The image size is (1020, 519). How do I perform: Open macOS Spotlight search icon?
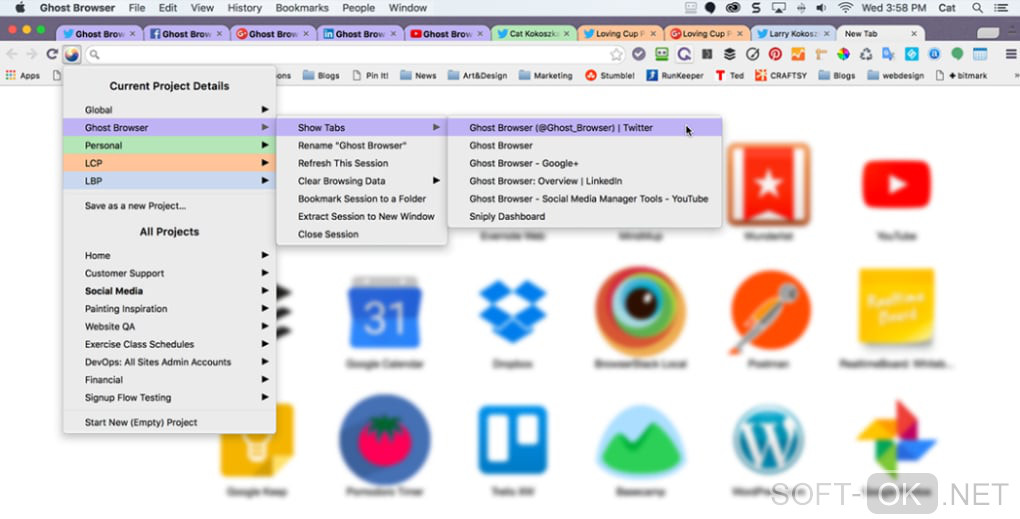(x=977, y=8)
